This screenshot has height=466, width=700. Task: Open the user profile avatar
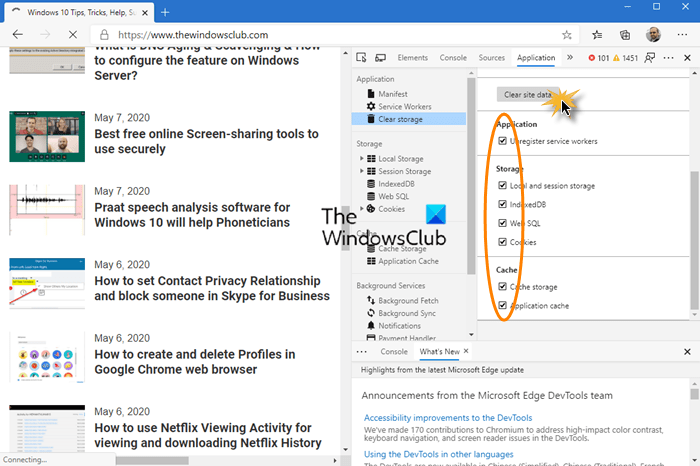click(653, 35)
